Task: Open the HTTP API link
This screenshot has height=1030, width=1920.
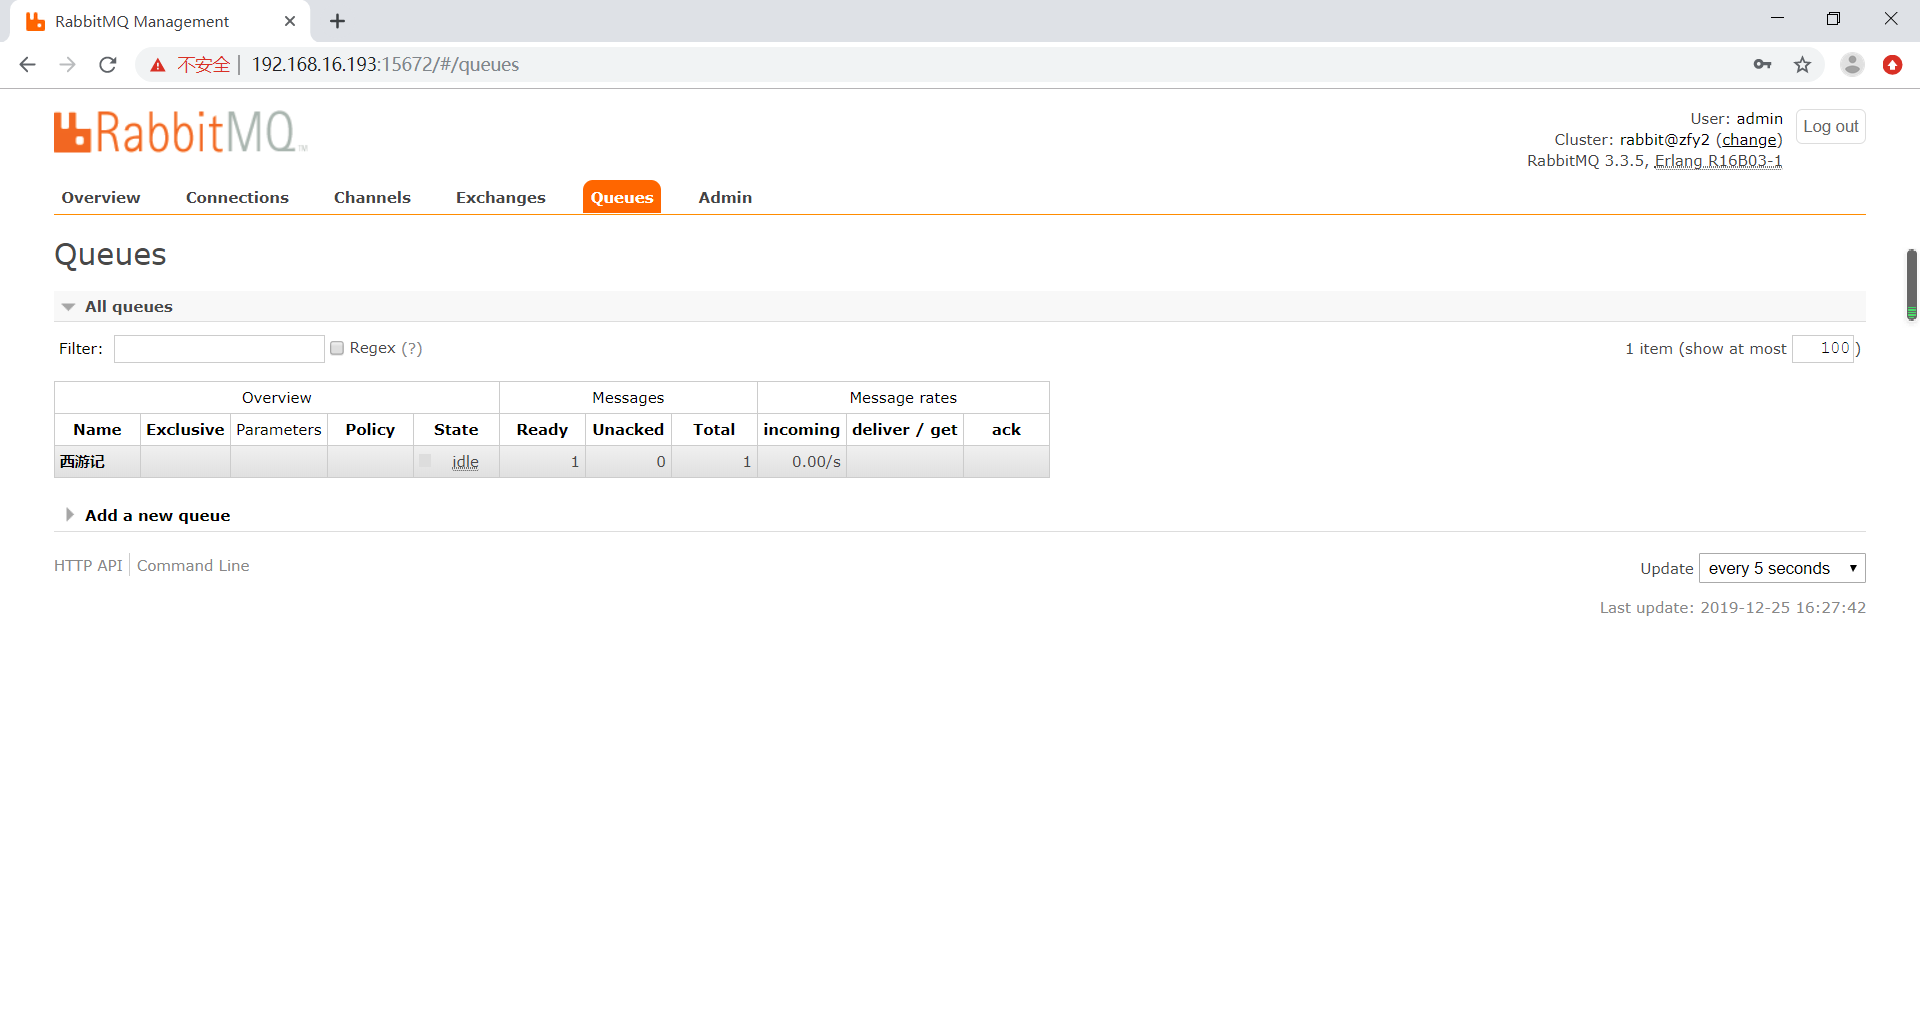Action: 88,566
